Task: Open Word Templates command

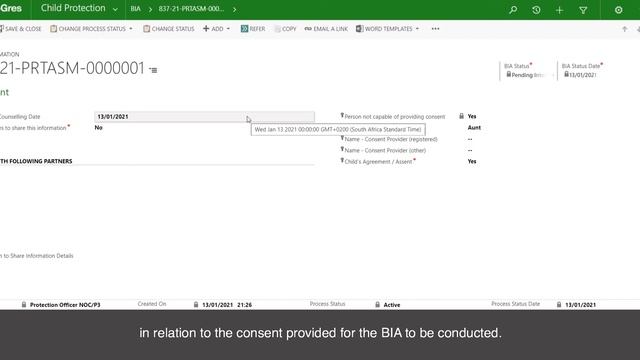Action: (x=384, y=29)
